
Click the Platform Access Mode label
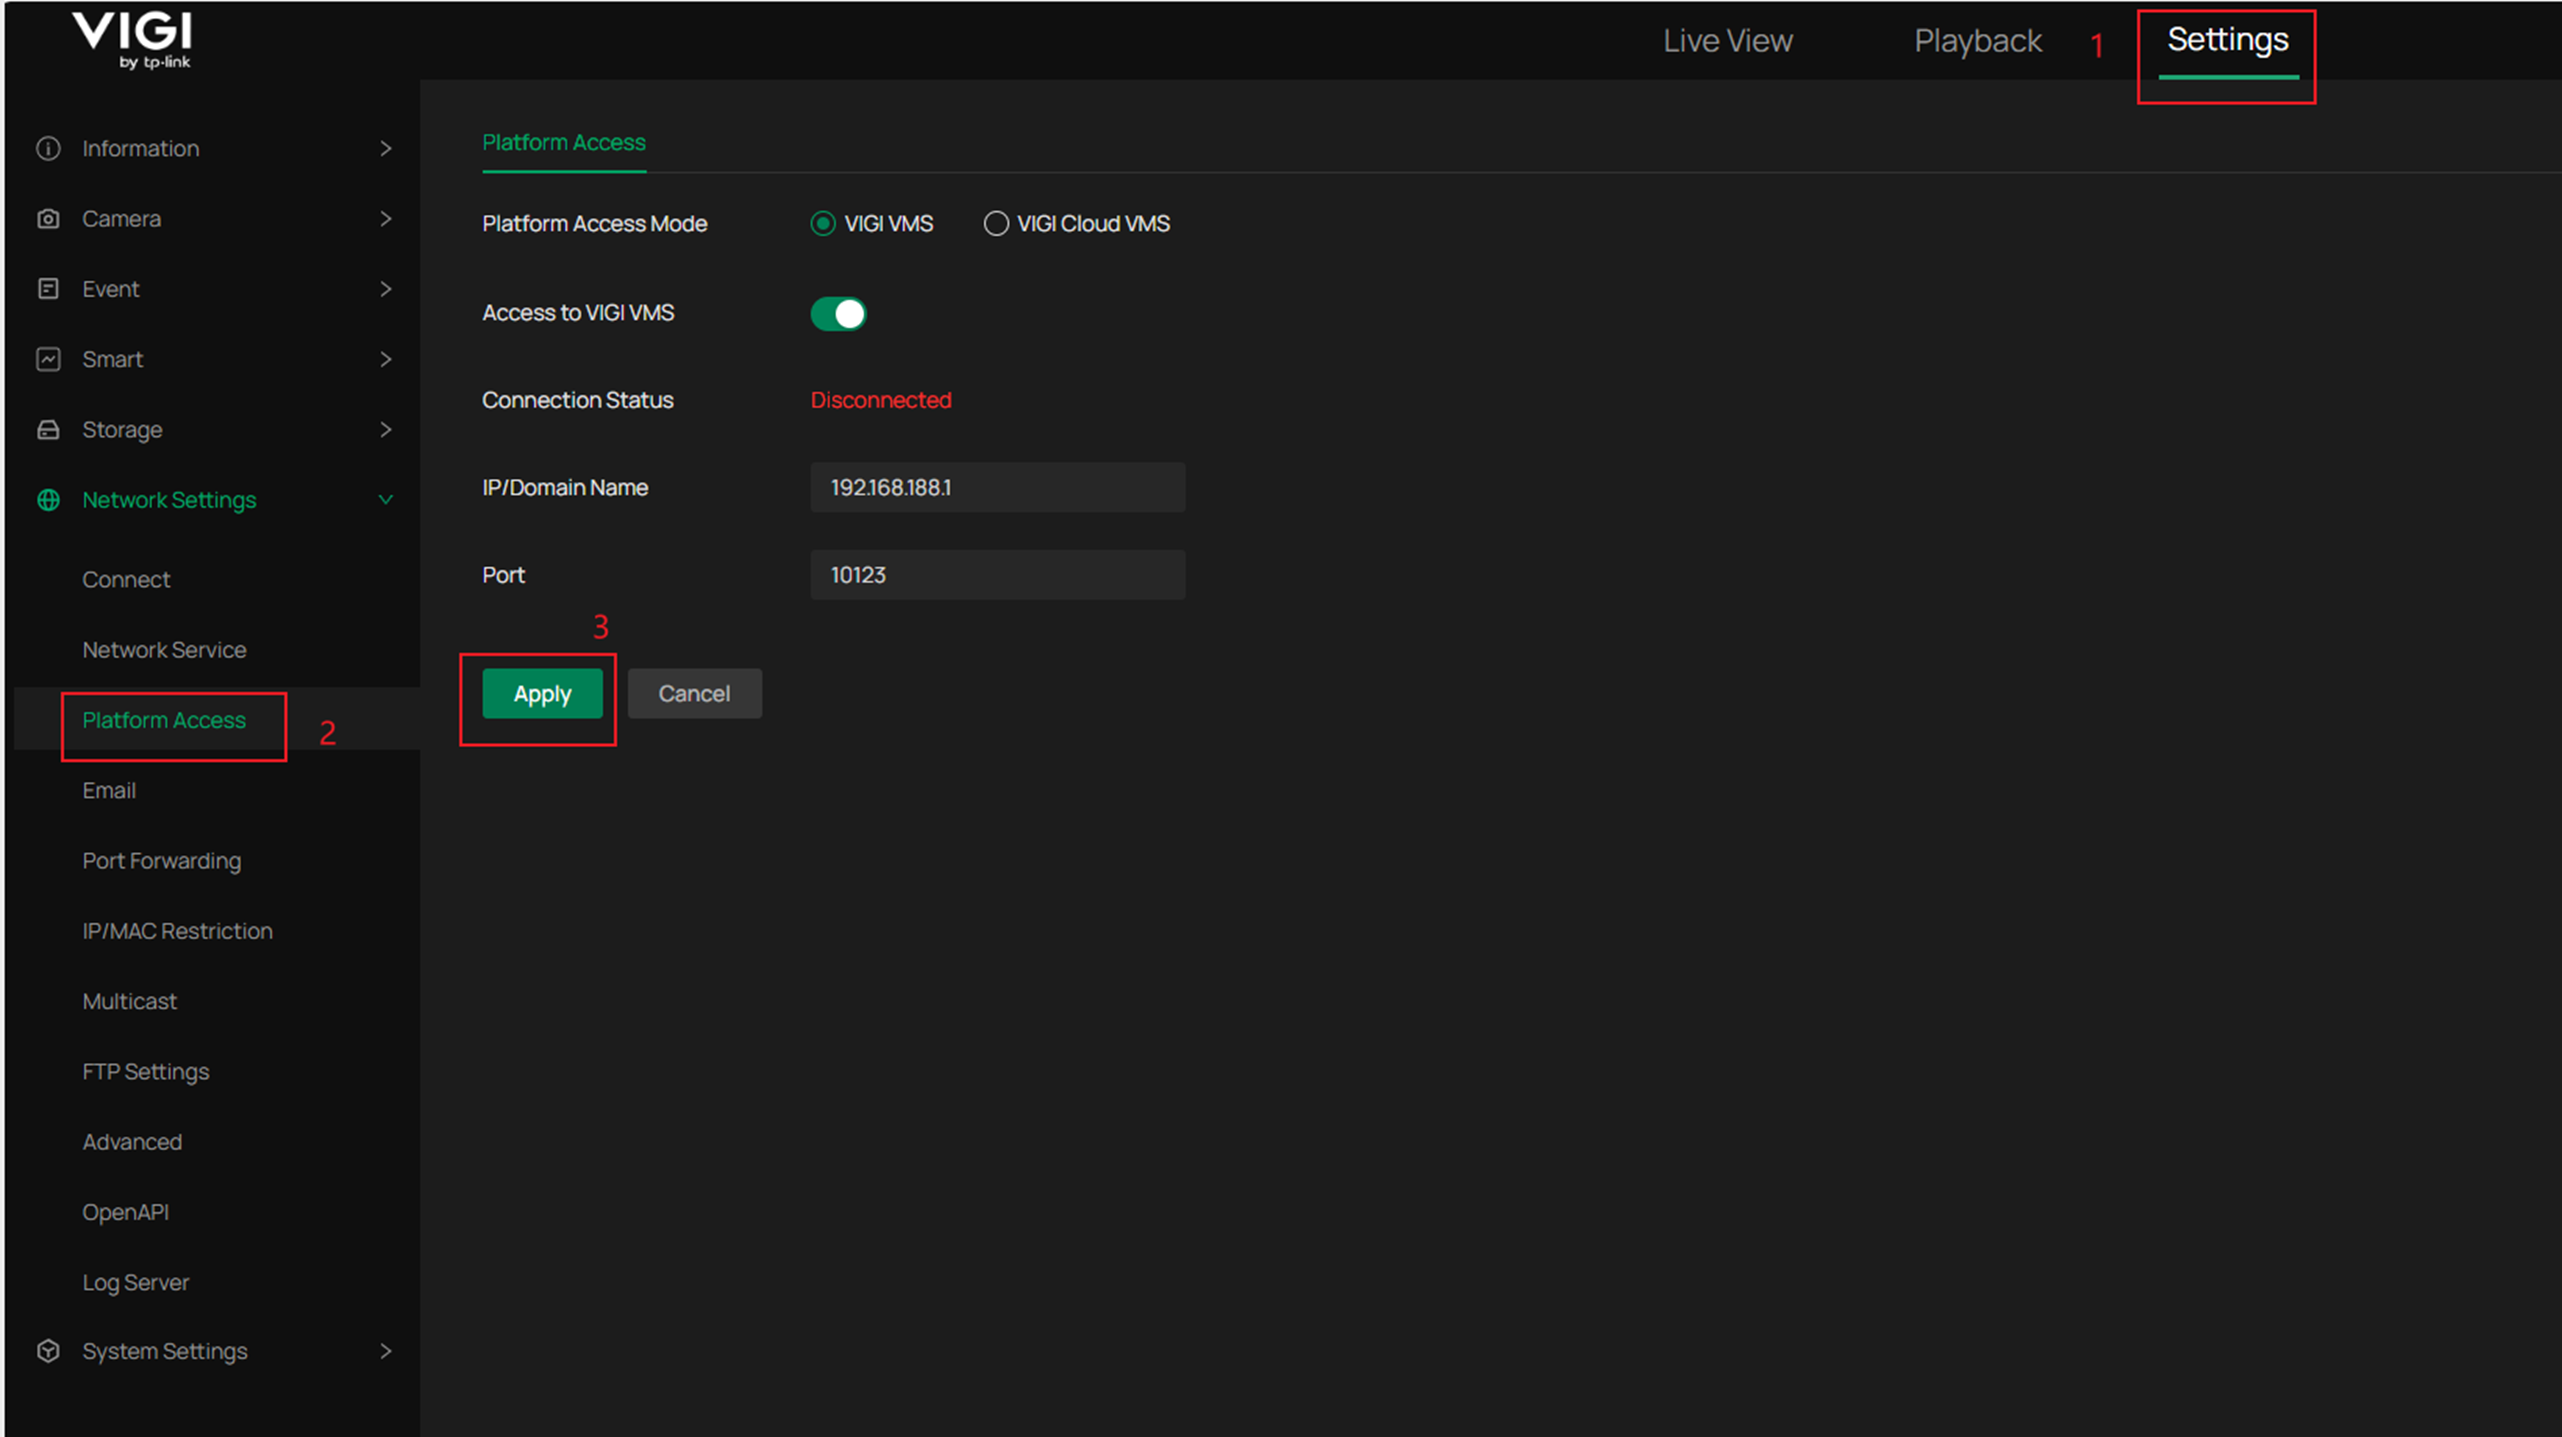[x=594, y=223]
